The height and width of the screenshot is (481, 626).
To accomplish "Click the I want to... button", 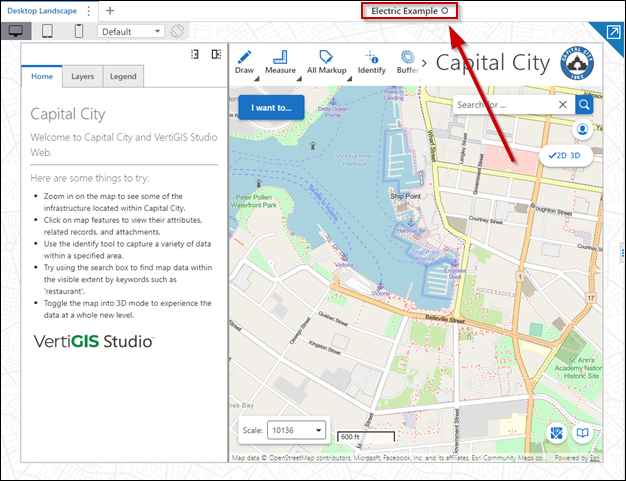I will 271,107.
